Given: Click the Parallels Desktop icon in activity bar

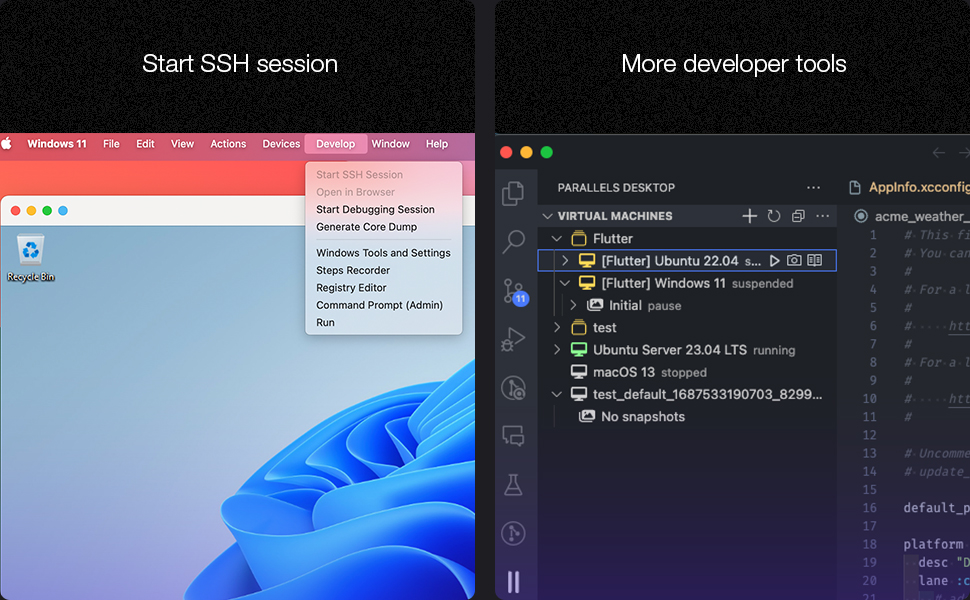Looking at the screenshot, I should click(x=513, y=582).
